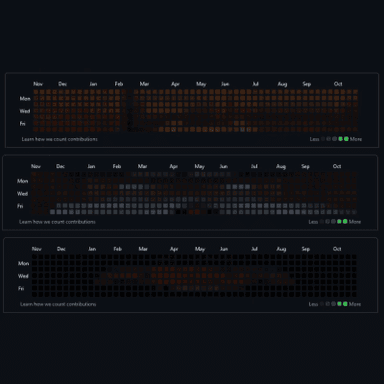Click 'Sep' month label in first graph
The width and height of the screenshot is (384, 384).
pyautogui.click(x=307, y=84)
